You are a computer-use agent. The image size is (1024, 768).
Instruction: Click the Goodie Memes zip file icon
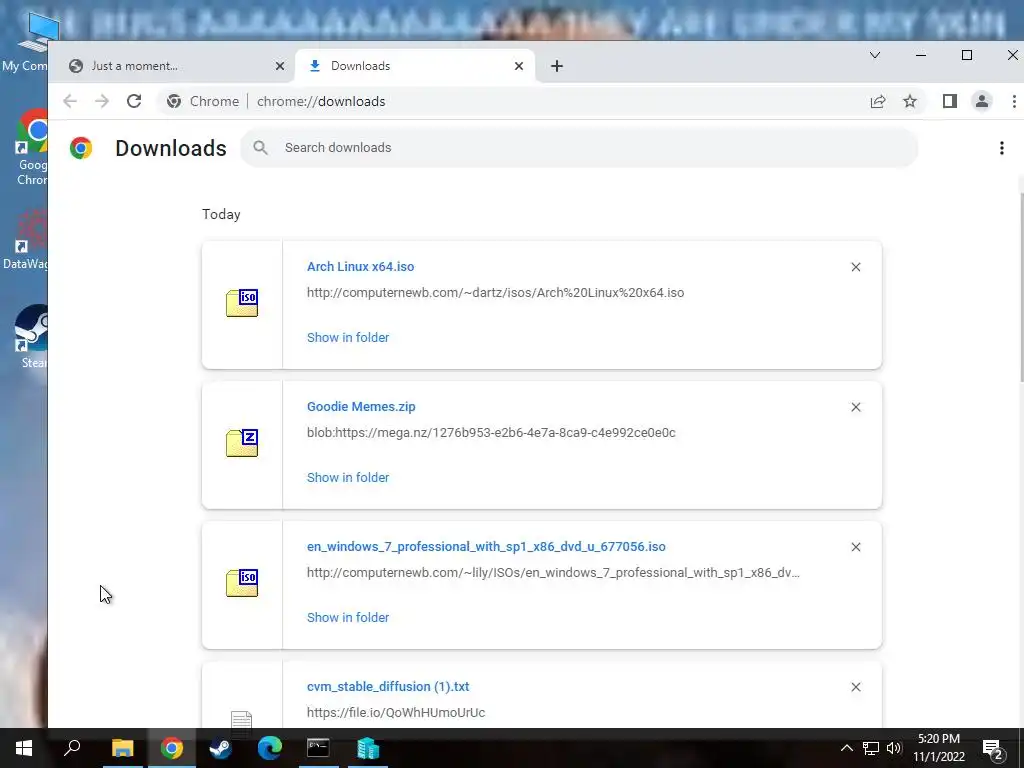[x=242, y=443]
